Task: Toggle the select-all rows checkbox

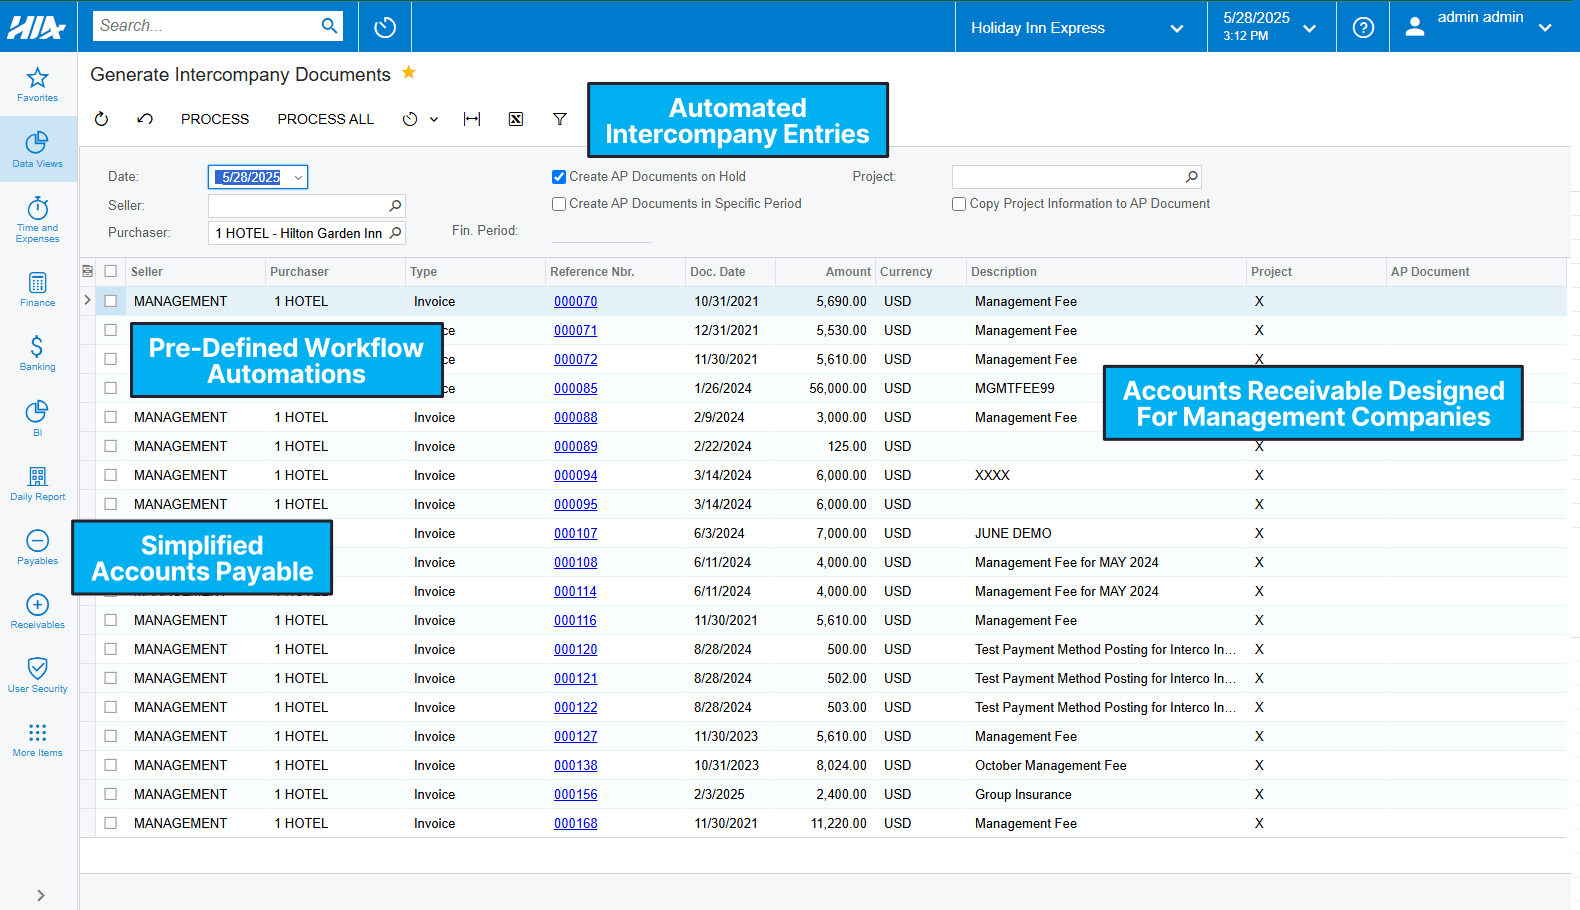Action: (110, 271)
